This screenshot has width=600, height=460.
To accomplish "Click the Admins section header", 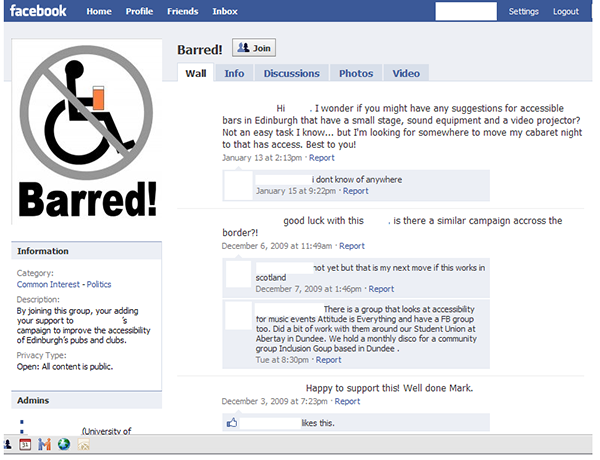I will pyautogui.click(x=86, y=400).
